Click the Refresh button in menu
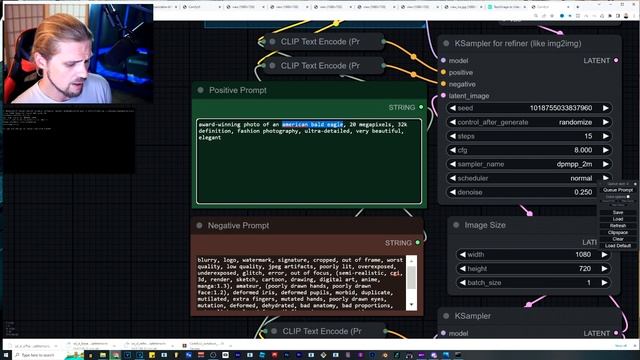The image size is (640, 360). tap(618, 226)
